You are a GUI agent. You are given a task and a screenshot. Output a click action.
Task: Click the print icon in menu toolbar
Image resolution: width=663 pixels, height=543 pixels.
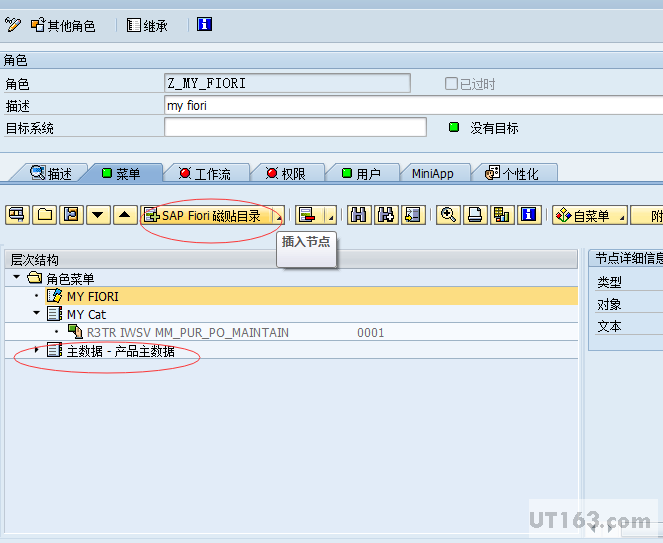(x=475, y=215)
